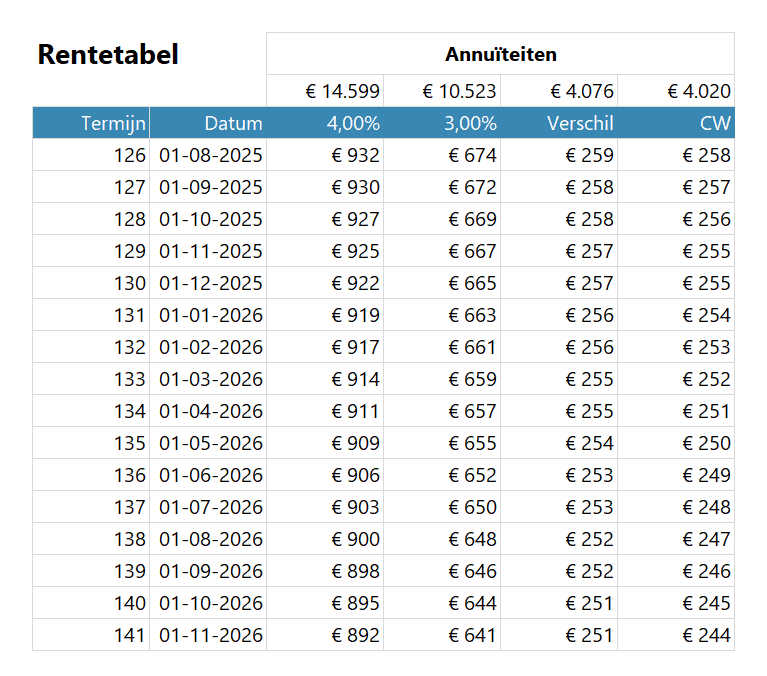Click date cell 01-01-2026
This screenshot has width=767, height=676.
[210, 315]
